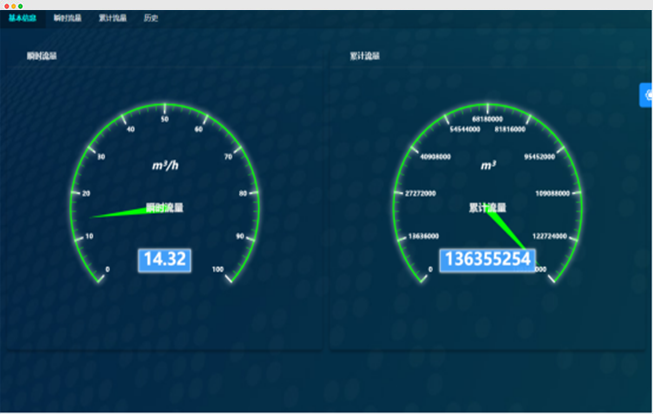653x414 pixels.
Task: Select the 历史 tab
Action: click(x=150, y=18)
